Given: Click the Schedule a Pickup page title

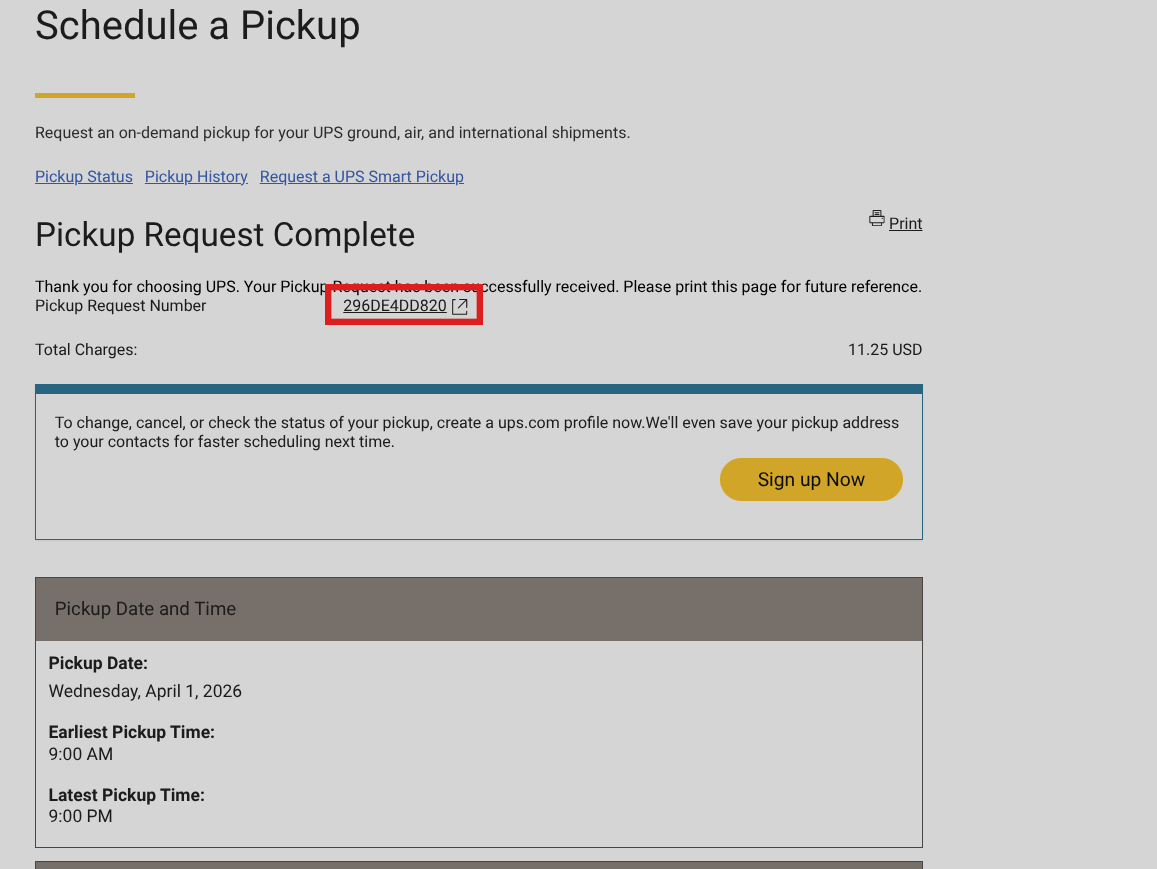Looking at the screenshot, I should pyautogui.click(x=197, y=26).
